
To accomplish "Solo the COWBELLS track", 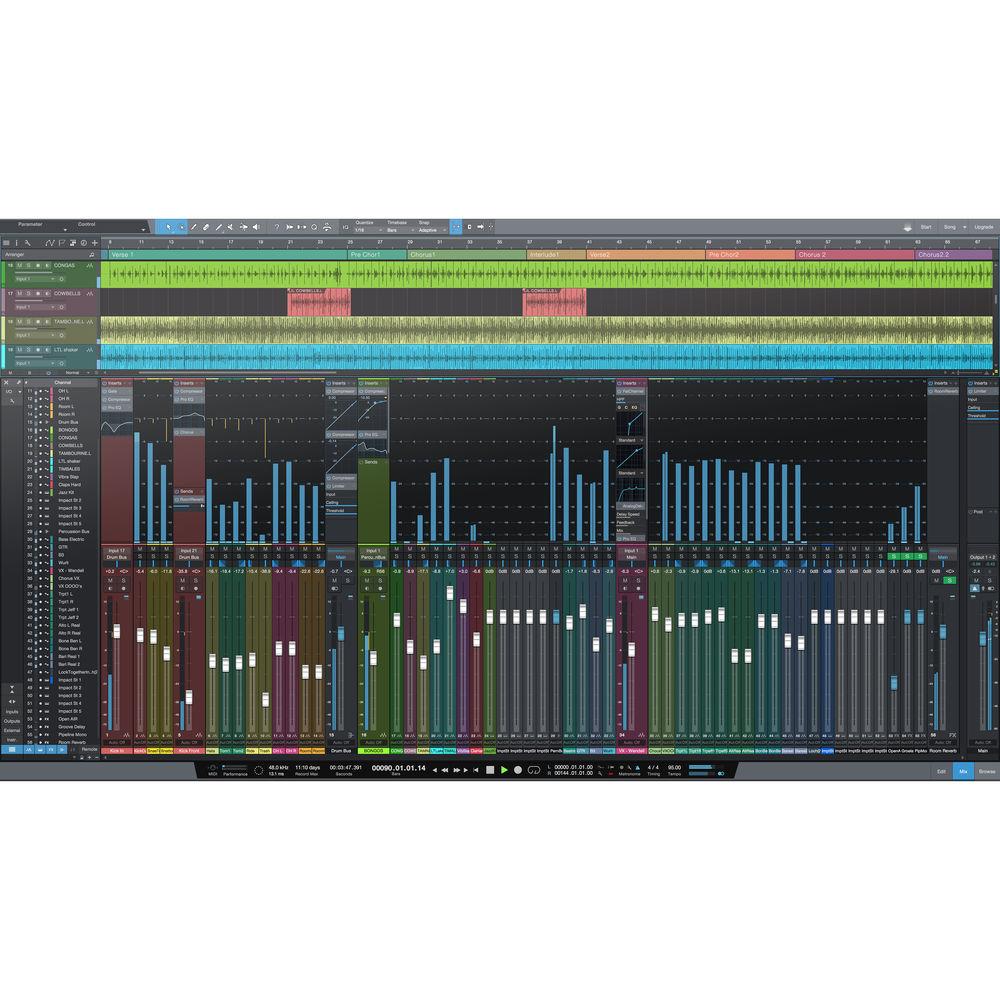I will pos(29,293).
